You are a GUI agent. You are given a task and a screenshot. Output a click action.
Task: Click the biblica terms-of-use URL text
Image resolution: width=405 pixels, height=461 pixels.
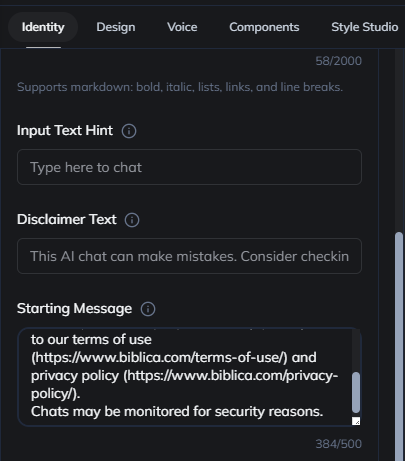[159, 358]
